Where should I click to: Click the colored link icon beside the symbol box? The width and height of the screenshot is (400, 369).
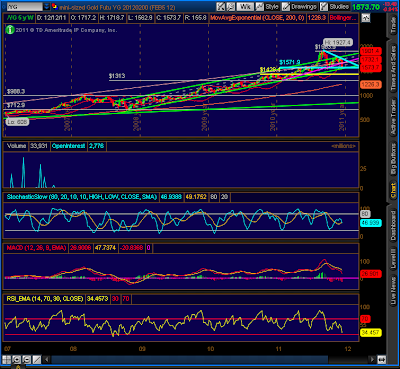click(54, 6)
